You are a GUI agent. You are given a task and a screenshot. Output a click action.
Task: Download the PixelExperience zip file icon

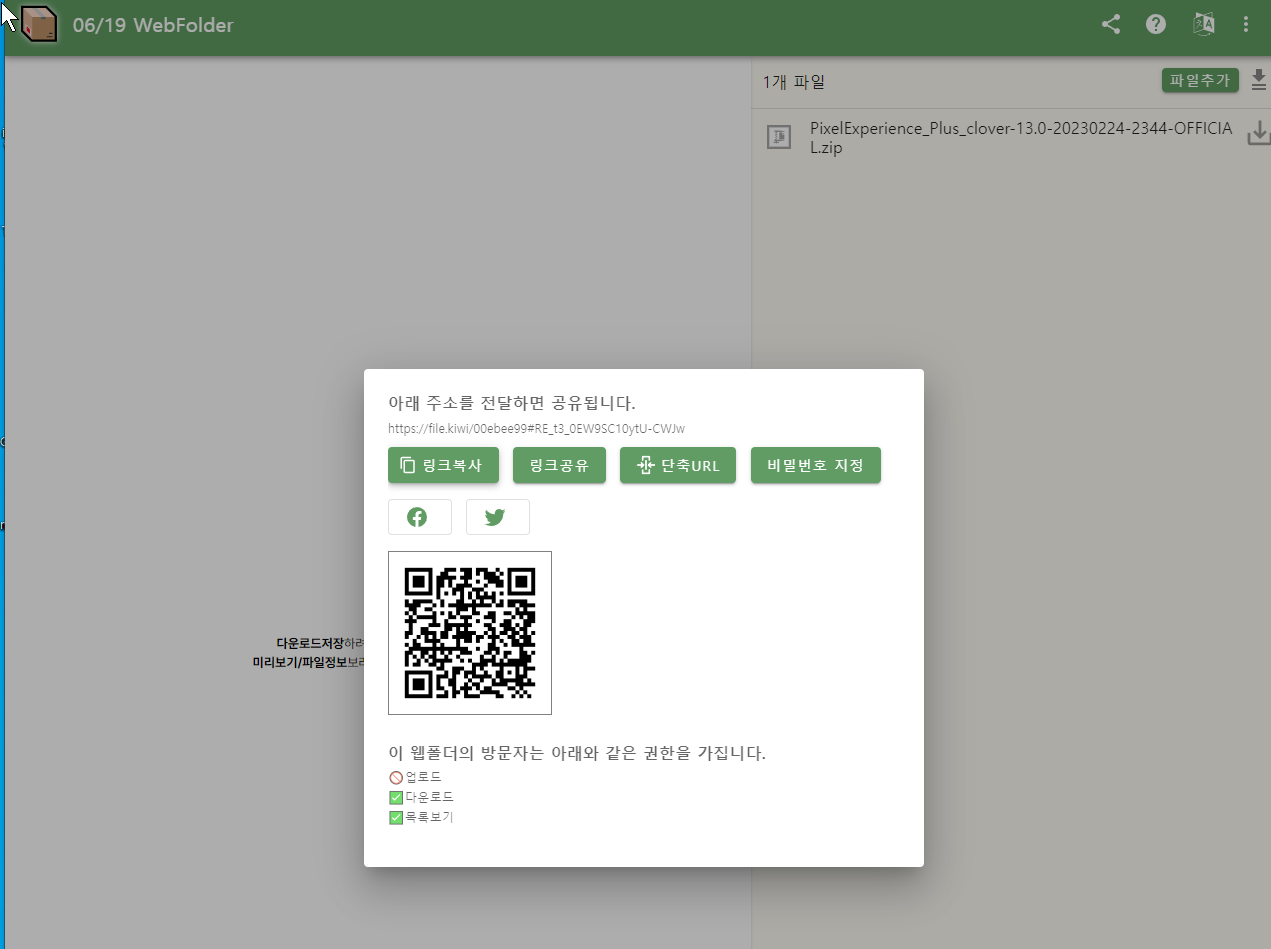[1259, 133]
